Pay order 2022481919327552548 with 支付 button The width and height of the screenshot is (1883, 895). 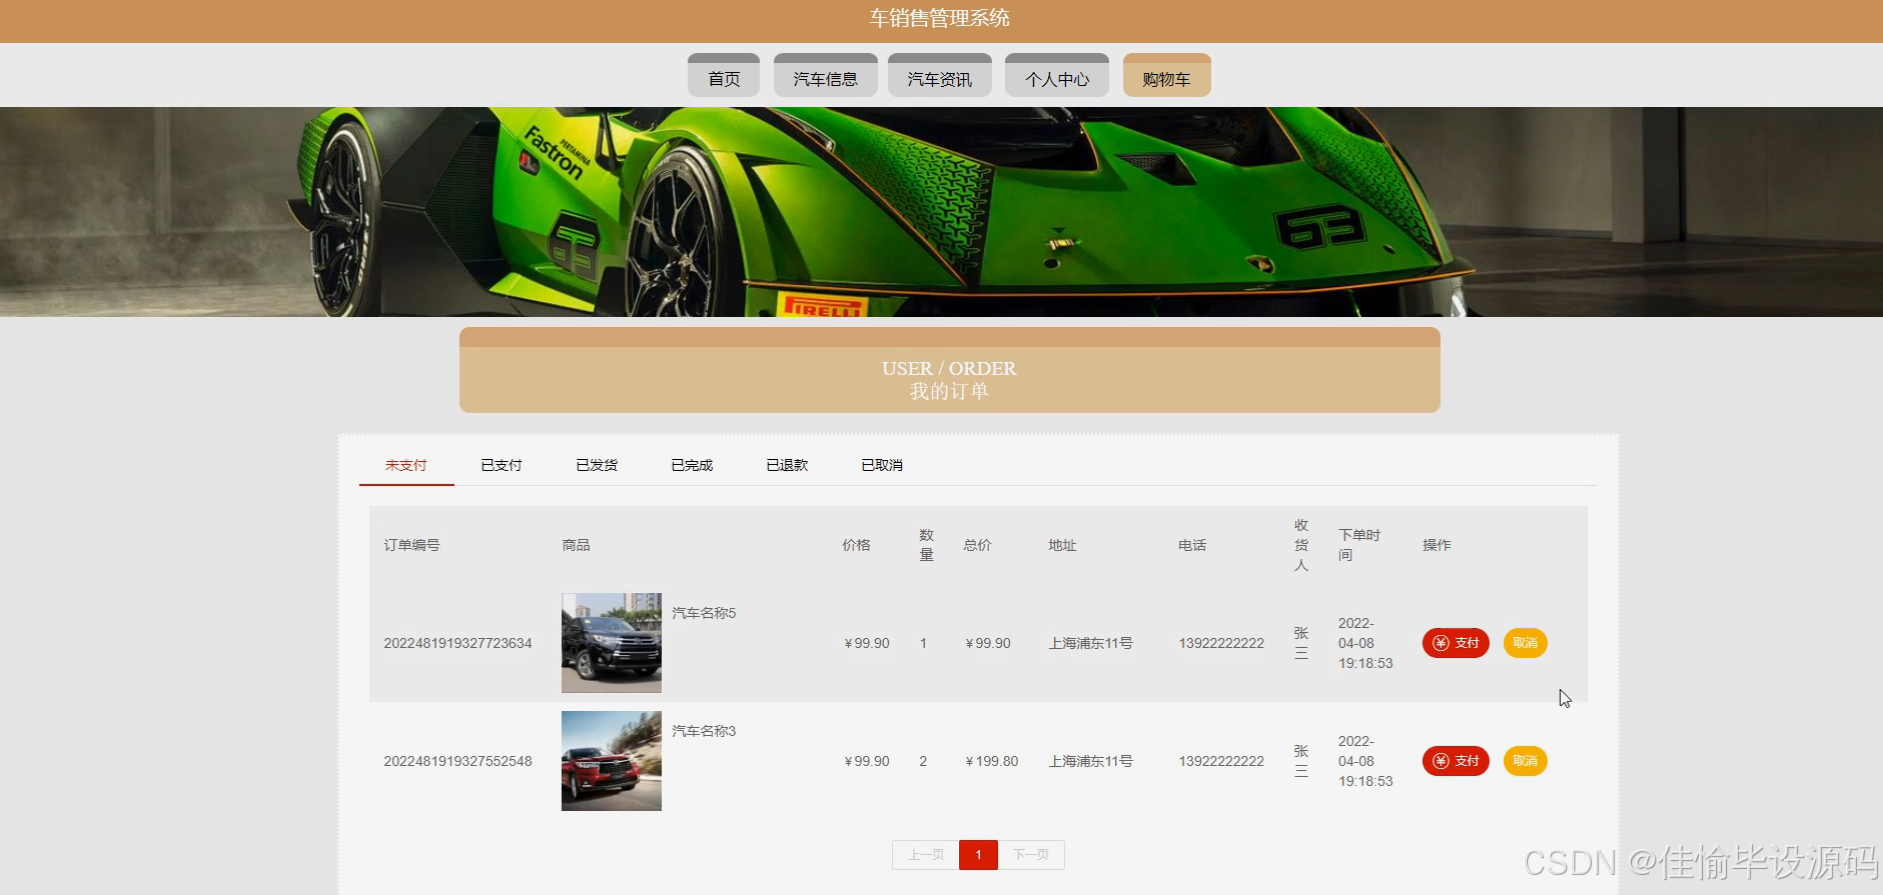click(x=1456, y=761)
